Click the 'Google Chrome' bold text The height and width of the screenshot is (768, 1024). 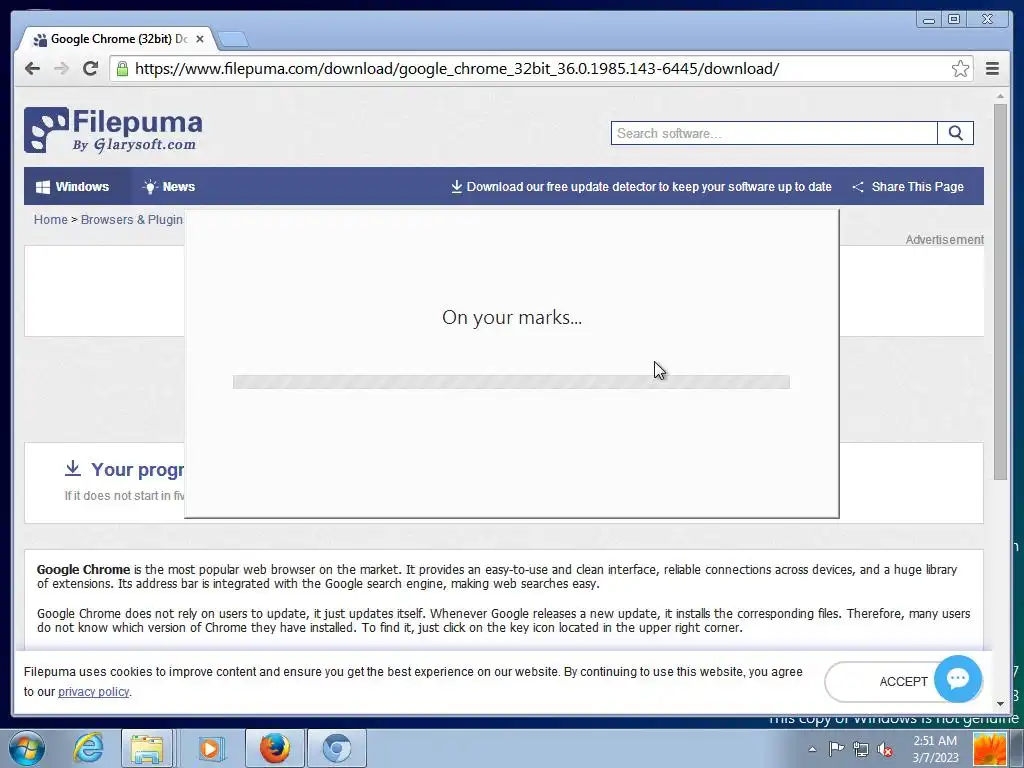(83, 569)
